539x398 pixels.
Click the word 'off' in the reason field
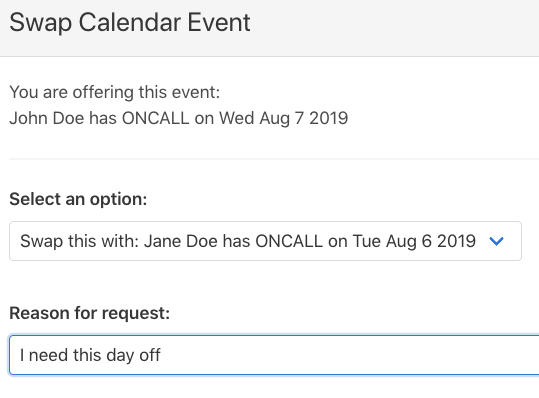150,355
